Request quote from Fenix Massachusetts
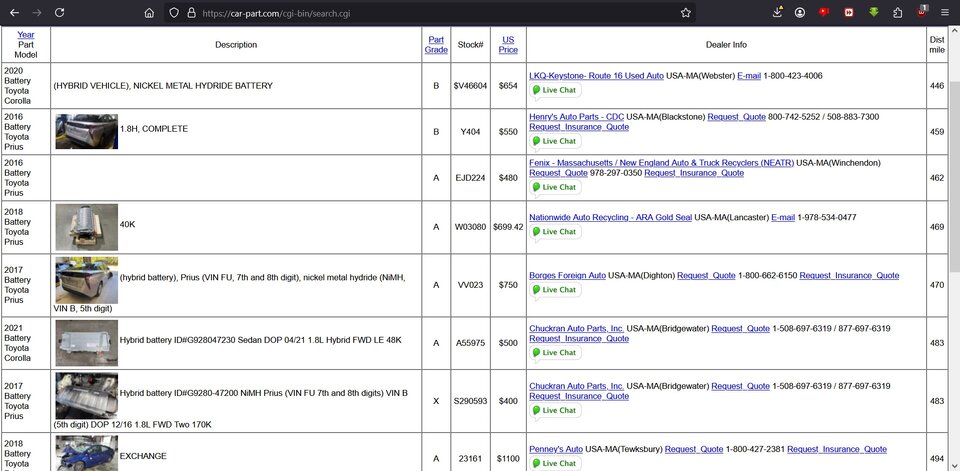960x471 pixels. pos(558,173)
